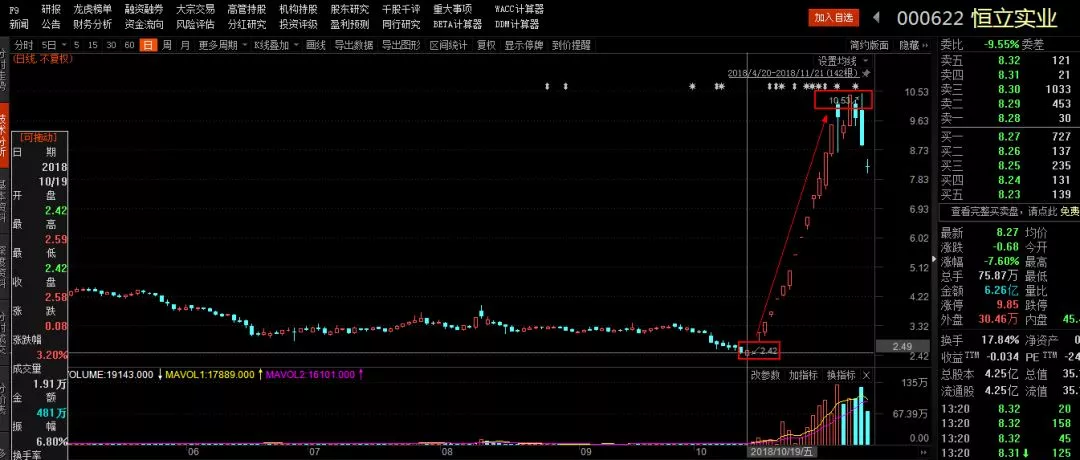Image resolution: width=1080 pixels, height=460 pixels.
Task: Click 改参数 on the volume panel
Action: 765,375
